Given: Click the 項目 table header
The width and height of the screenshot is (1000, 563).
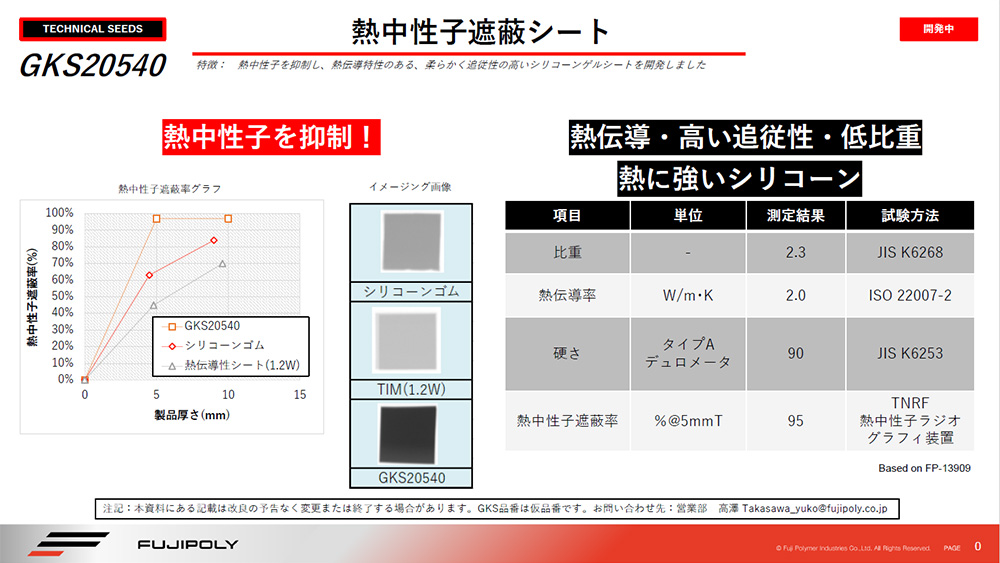Looking at the screenshot, I should (567, 216).
